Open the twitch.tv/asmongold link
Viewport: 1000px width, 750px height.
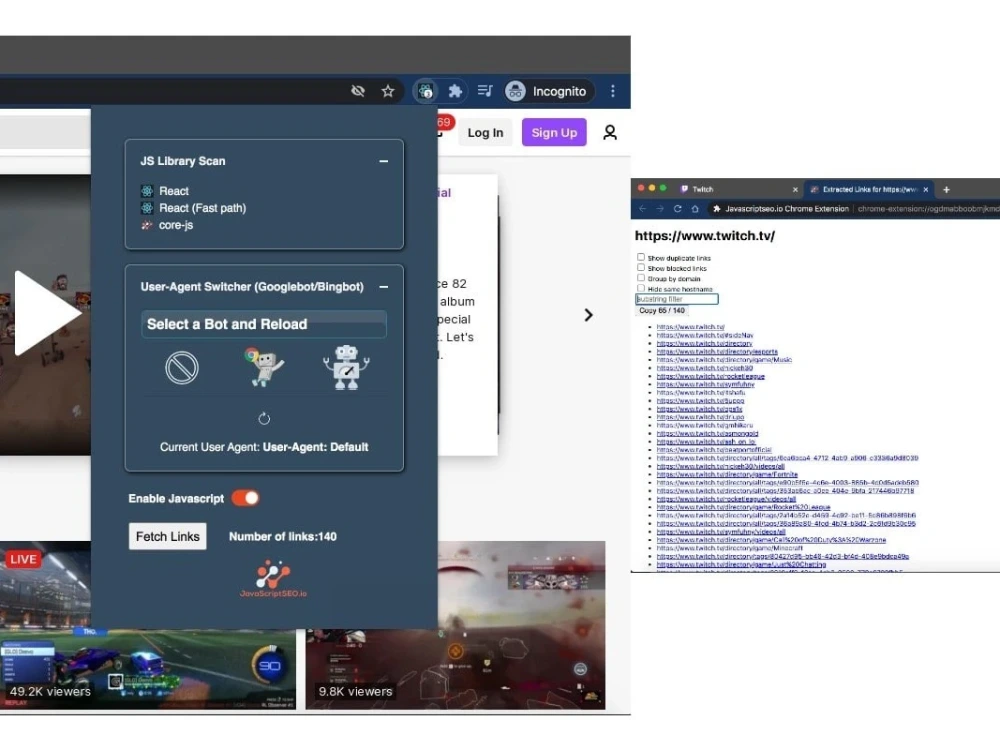pyautogui.click(x=707, y=434)
